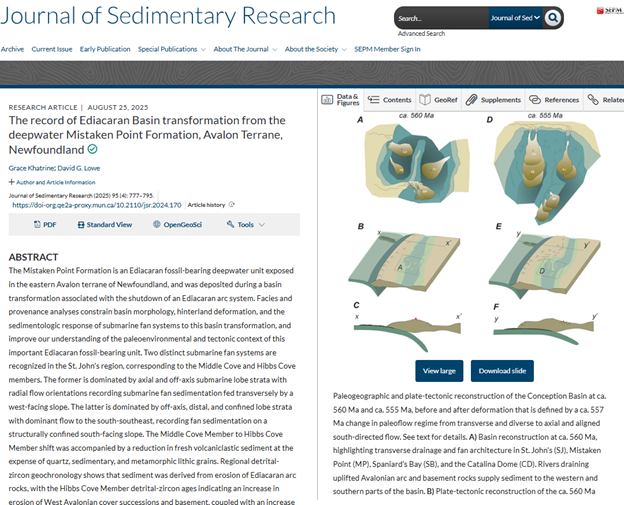Select the Data & Figures tab

(x=341, y=100)
